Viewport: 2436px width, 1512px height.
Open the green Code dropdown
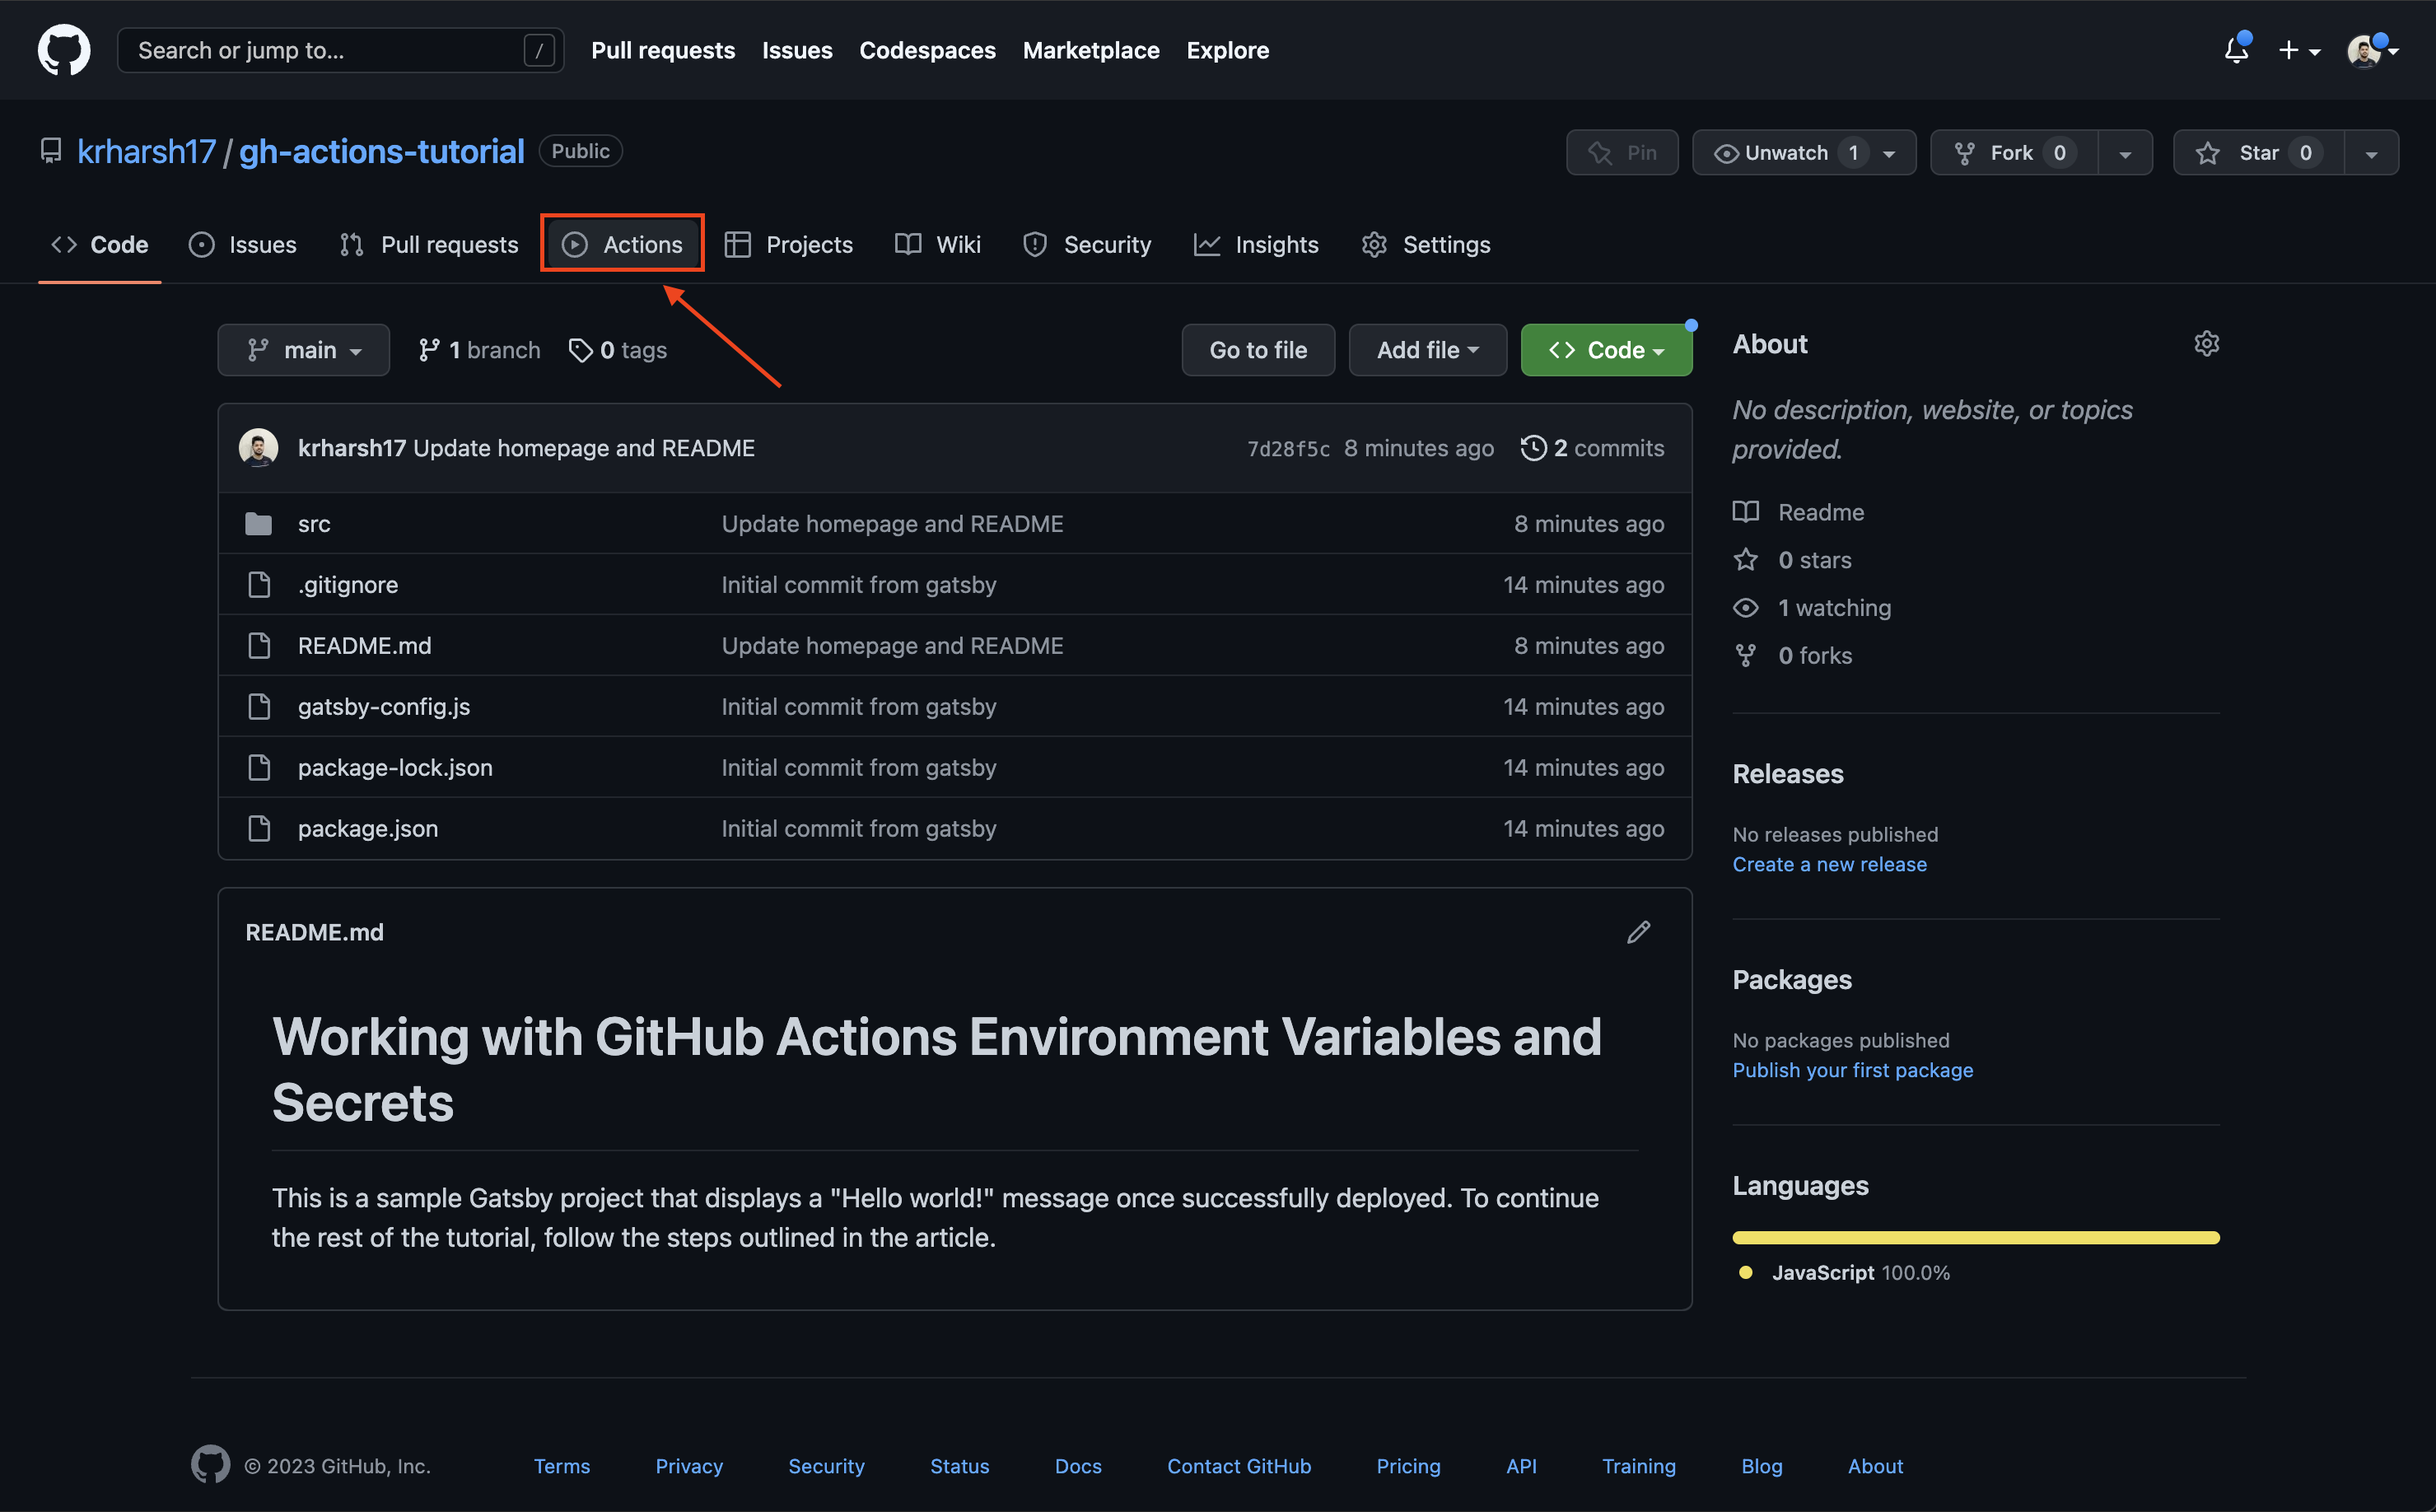(1605, 349)
